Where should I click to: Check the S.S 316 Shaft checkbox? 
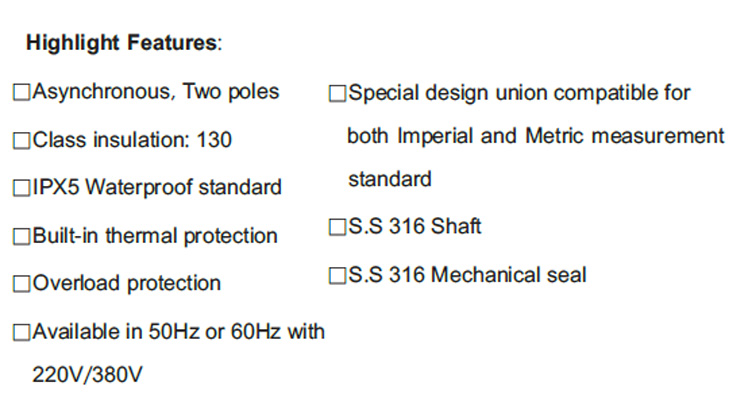[x=338, y=228]
